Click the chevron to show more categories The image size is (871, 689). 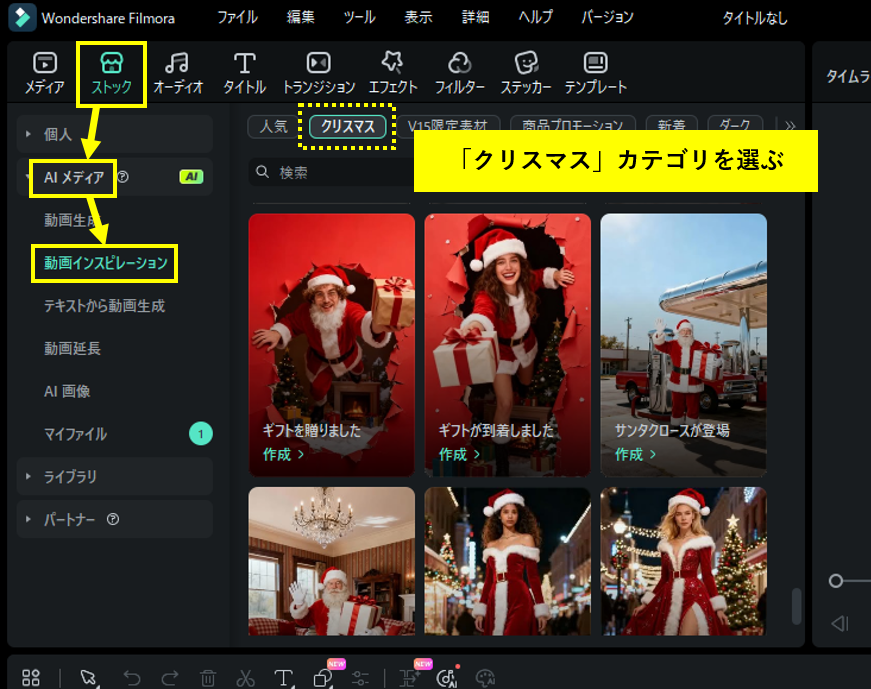pyautogui.click(x=790, y=126)
